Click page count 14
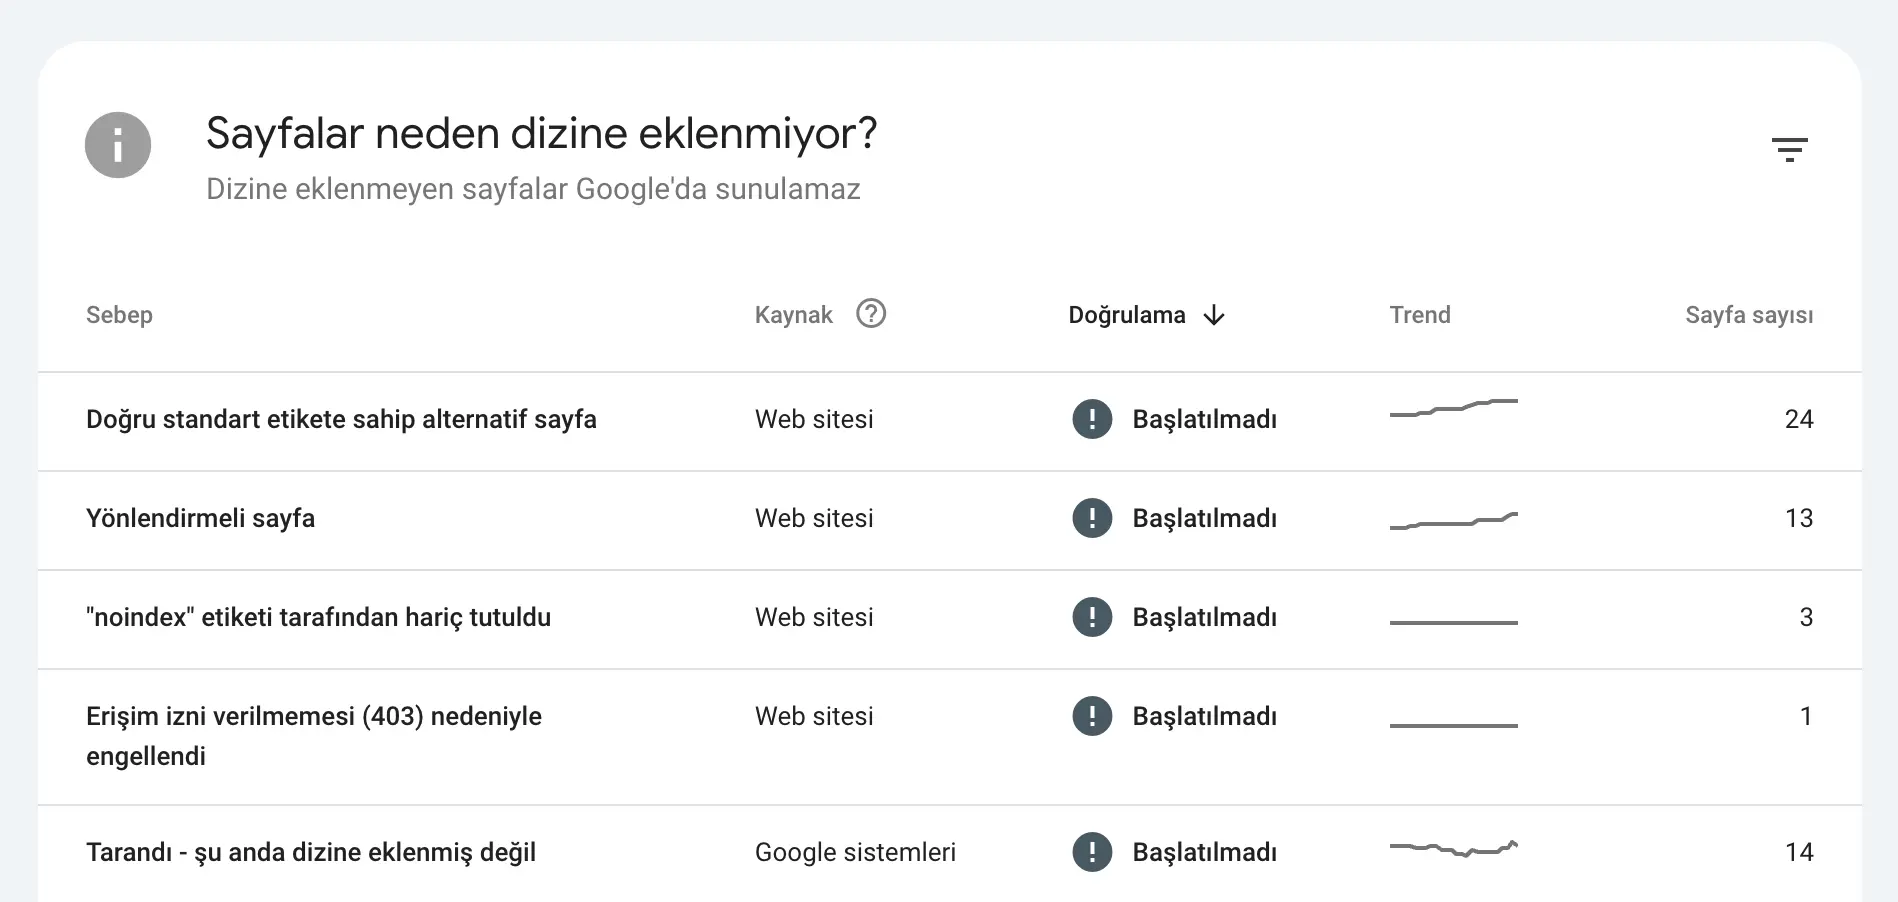This screenshot has width=1898, height=902. 1798,852
